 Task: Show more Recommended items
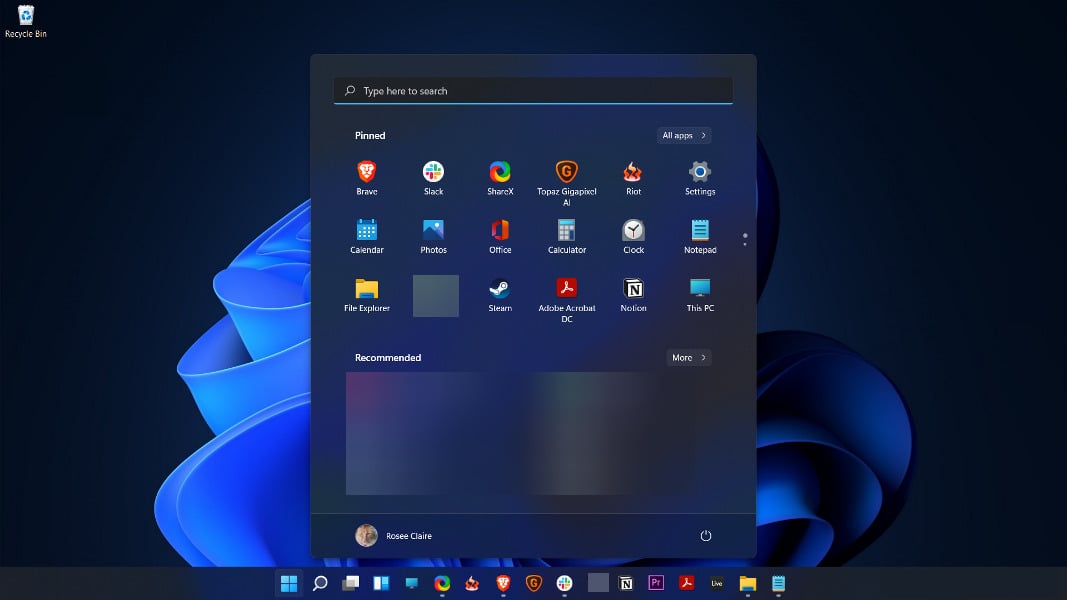[x=688, y=357]
